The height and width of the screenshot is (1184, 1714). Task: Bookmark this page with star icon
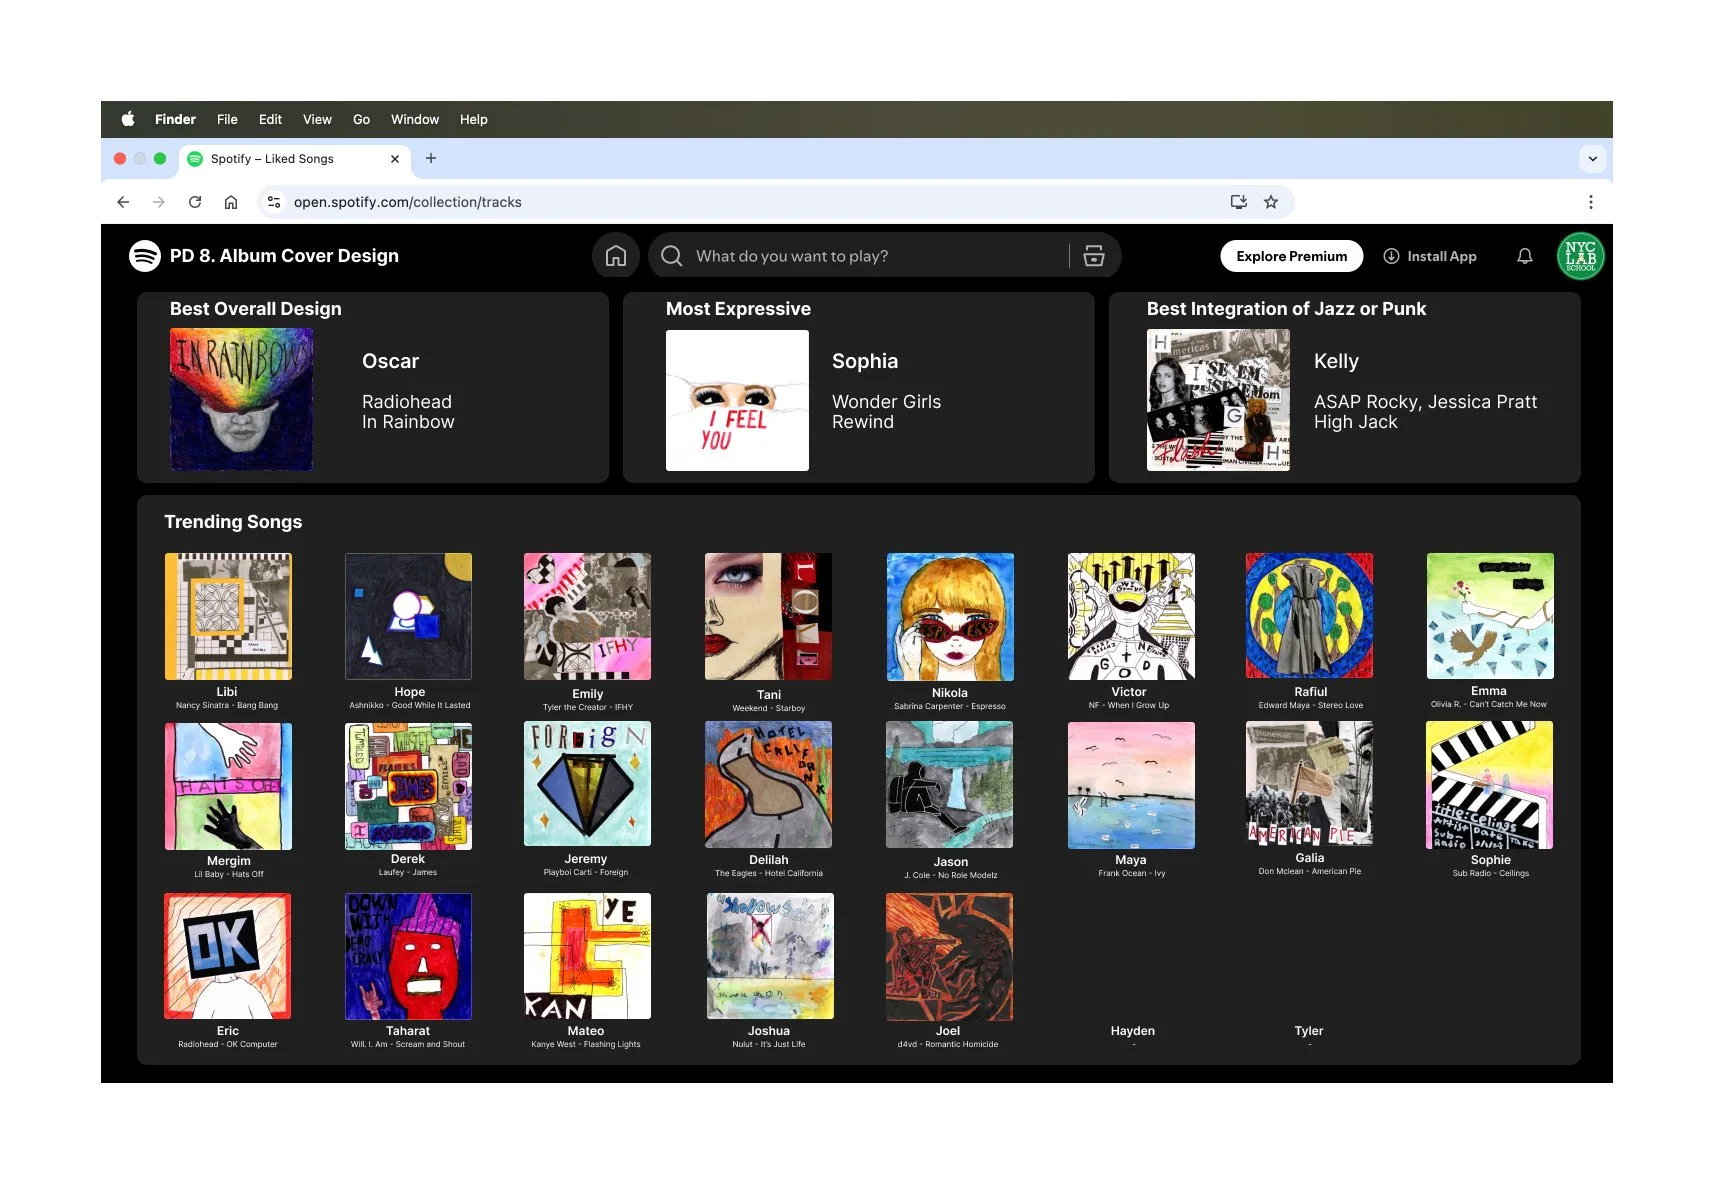tap(1271, 202)
